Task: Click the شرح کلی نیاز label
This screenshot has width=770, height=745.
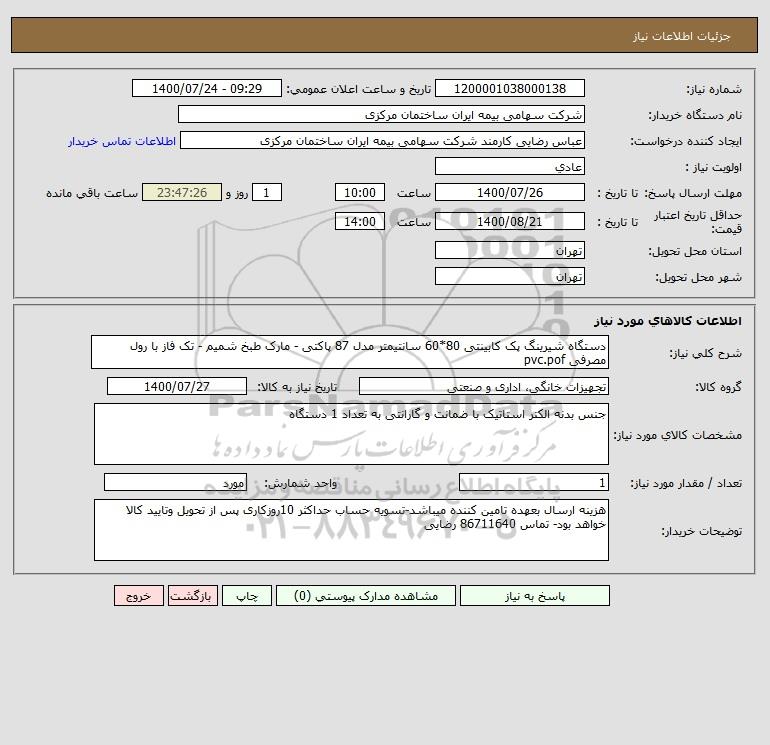Action: [706, 353]
